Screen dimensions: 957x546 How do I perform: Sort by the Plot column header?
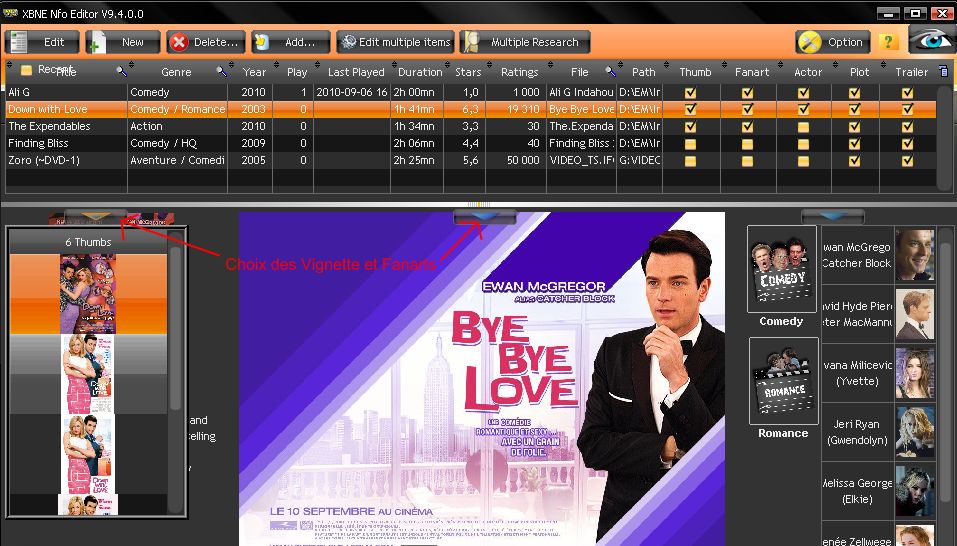[859, 72]
